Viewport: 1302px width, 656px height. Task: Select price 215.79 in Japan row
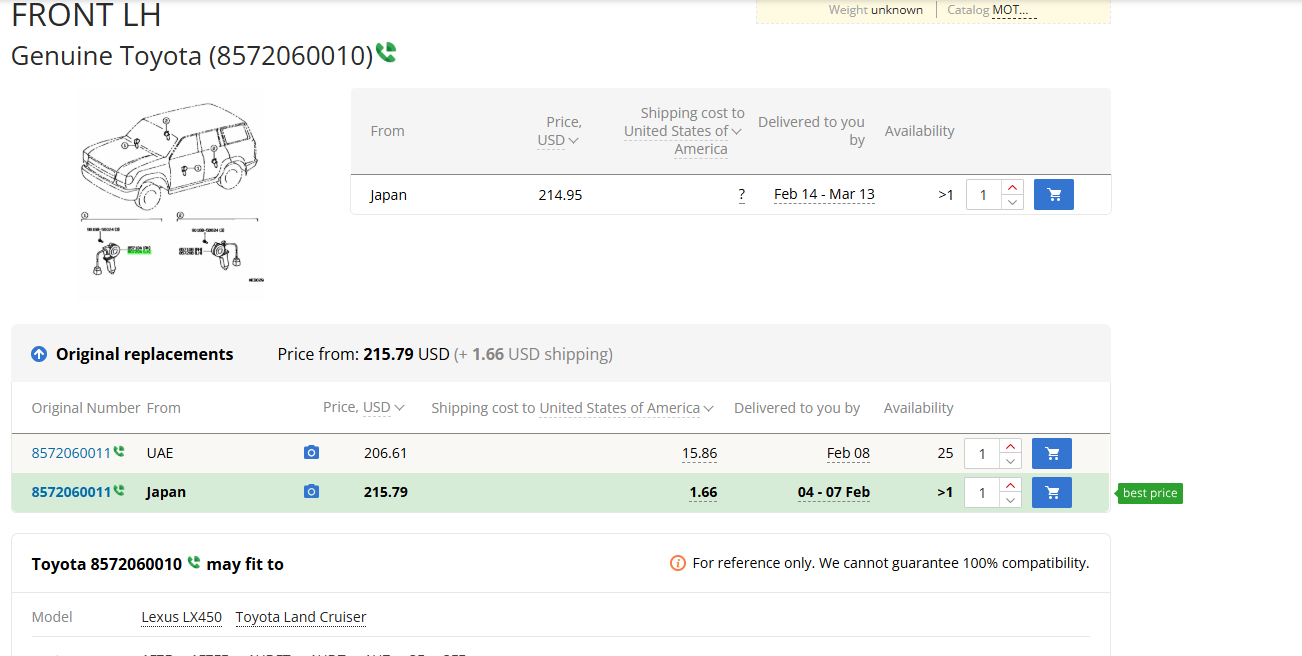[x=385, y=492]
